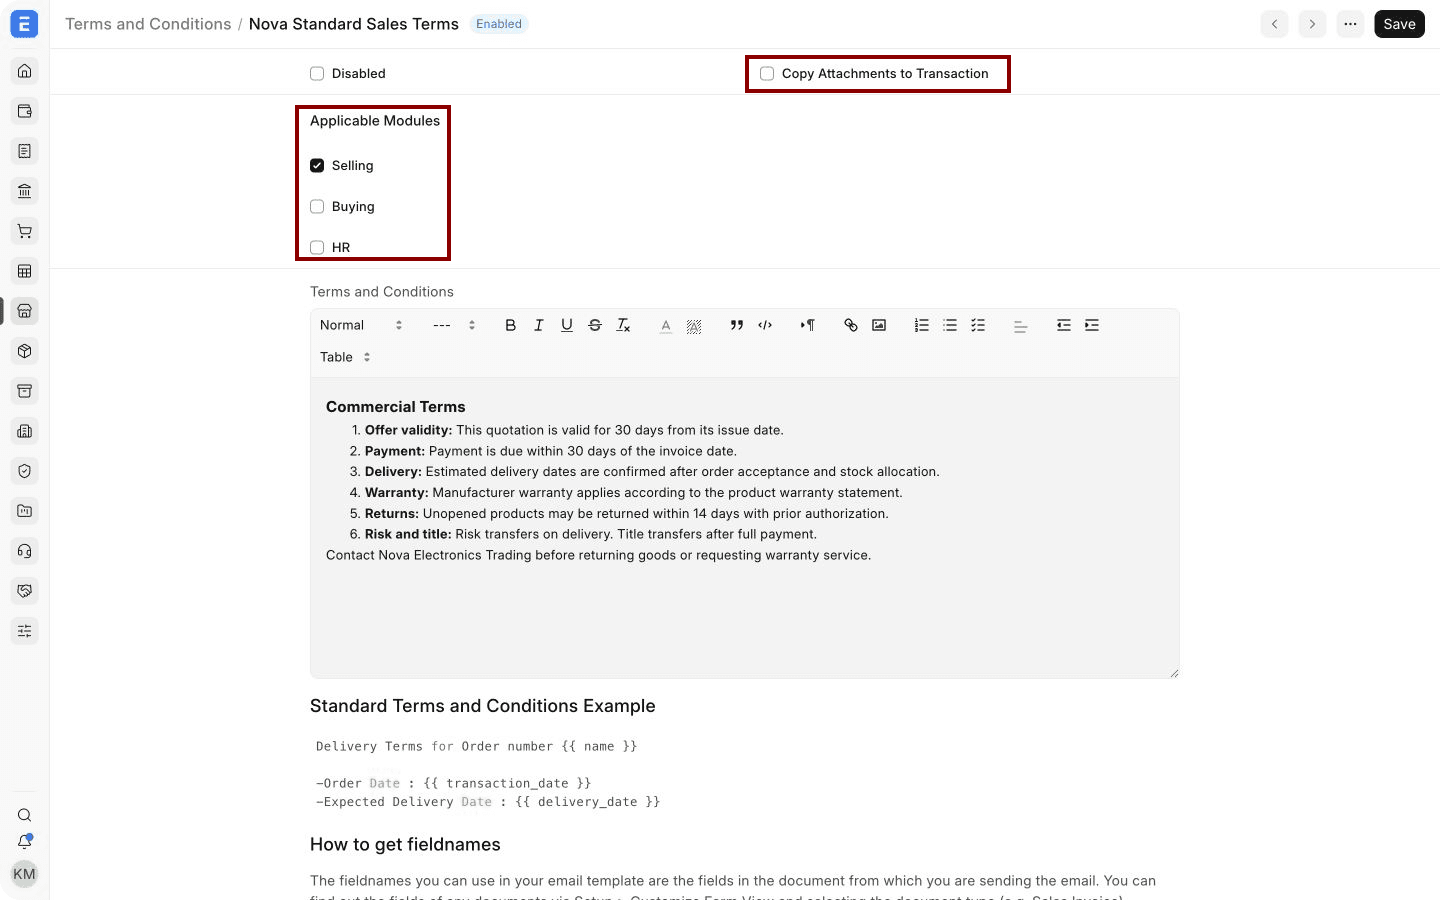1440x900 pixels.
Task: Start an ordered numbered list
Action: [922, 325]
